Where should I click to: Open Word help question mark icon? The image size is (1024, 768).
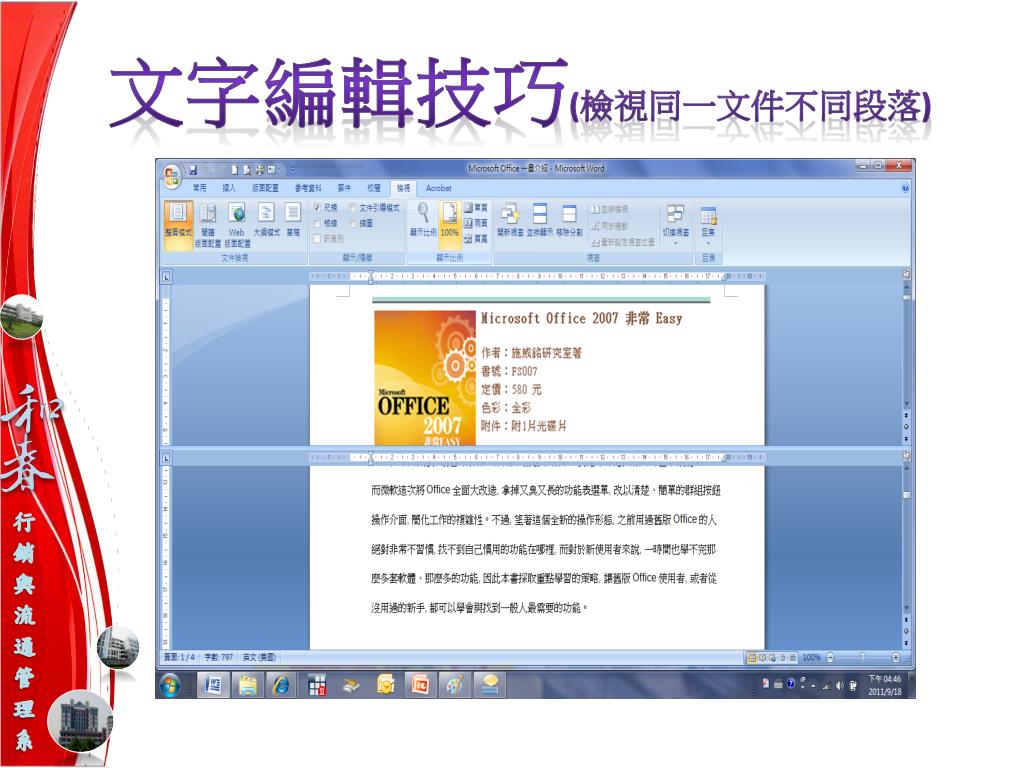(905, 188)
